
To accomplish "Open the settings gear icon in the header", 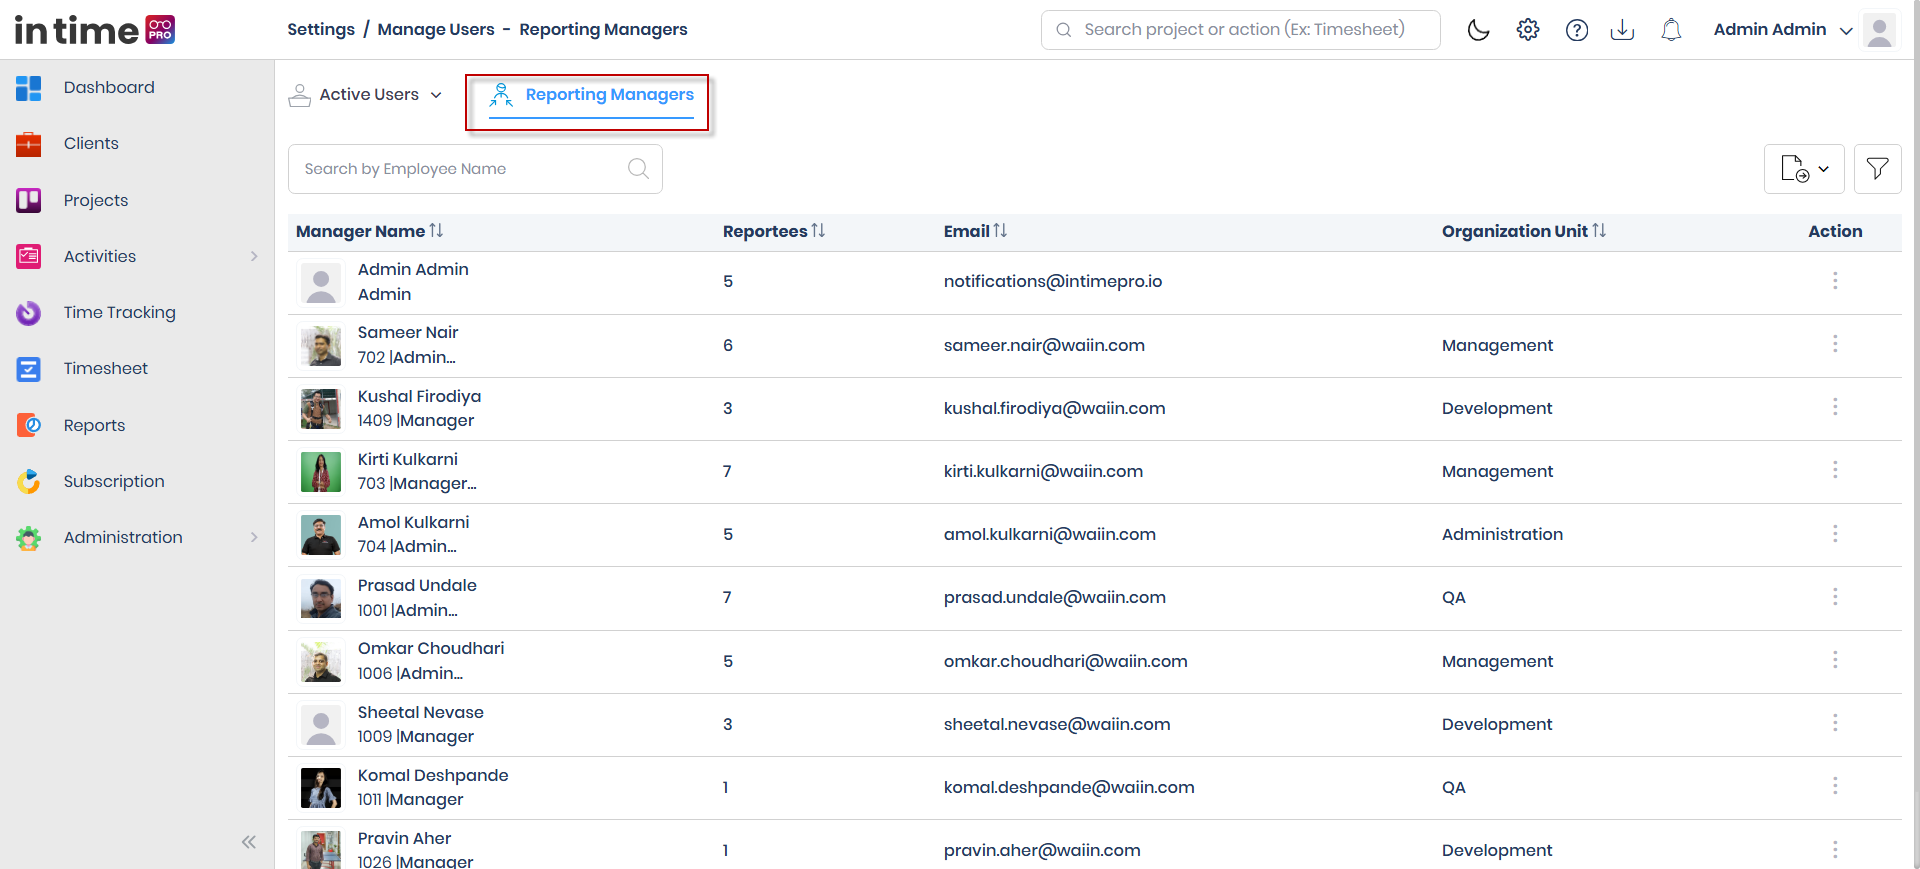I will pyautogui.click(x=1528, y=30).
